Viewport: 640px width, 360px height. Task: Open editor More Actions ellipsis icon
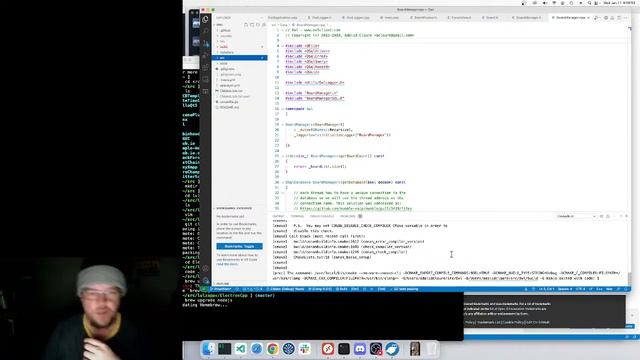pos(625,18)
